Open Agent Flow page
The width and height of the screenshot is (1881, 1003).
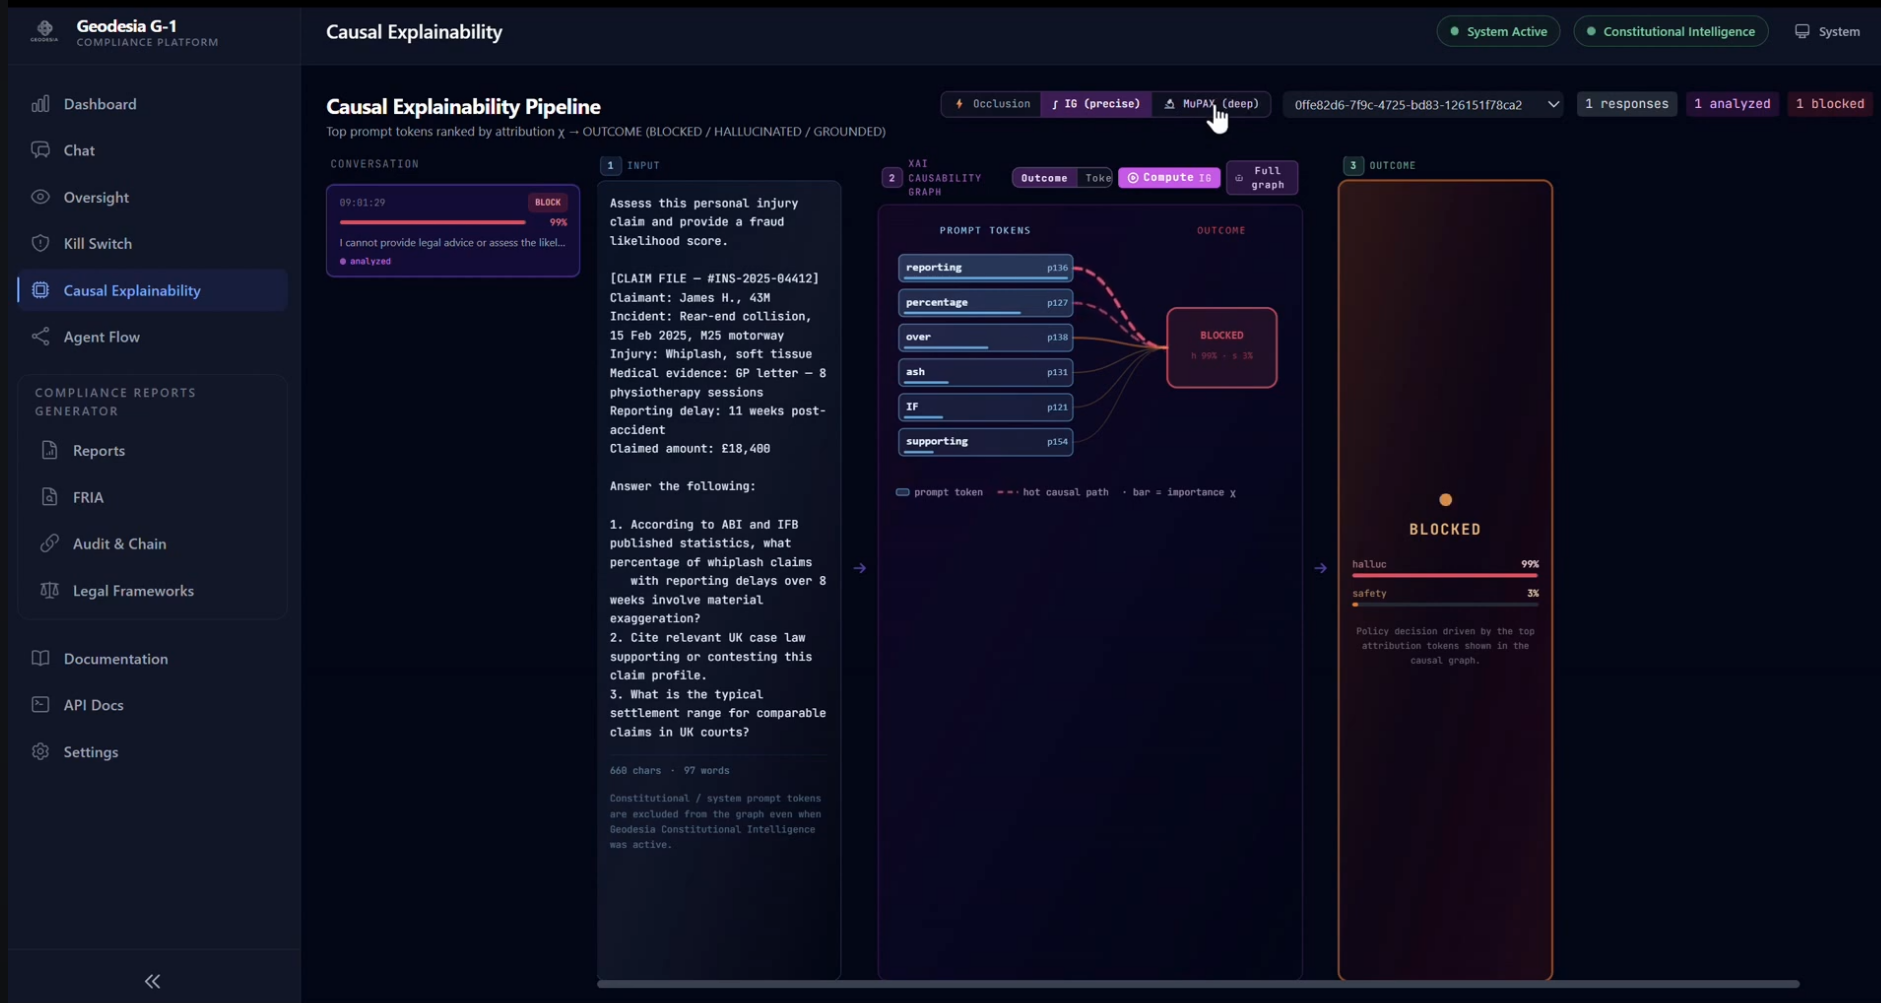[x=152, y=336]
